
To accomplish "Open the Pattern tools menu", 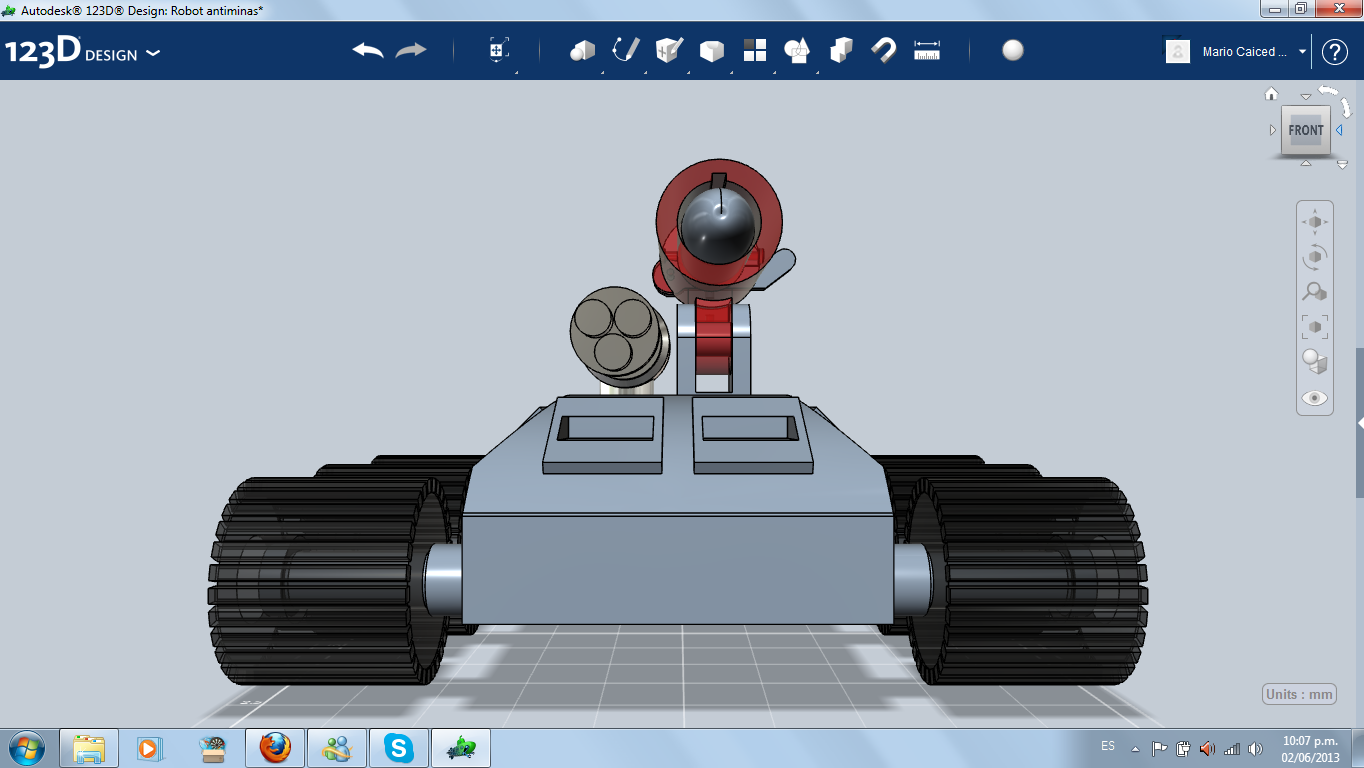I will (x=755, y=50).
